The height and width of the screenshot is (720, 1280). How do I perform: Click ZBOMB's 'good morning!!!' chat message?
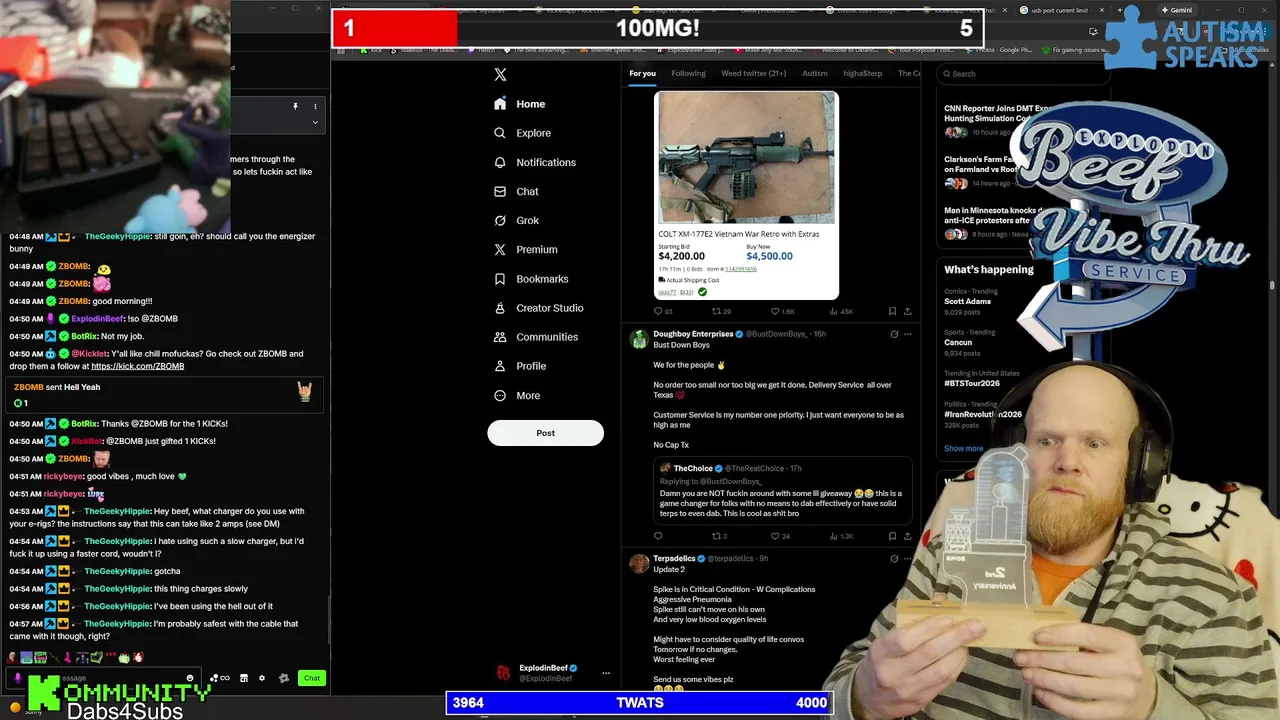pyautogui.click(x=122, y=301)
